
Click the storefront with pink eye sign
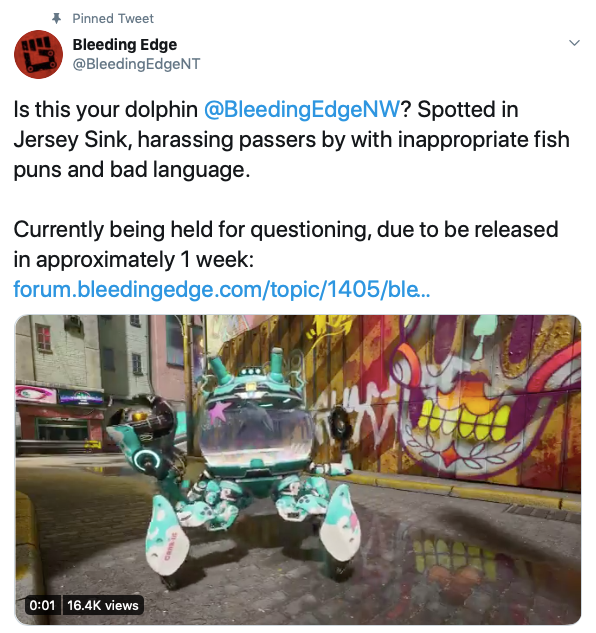pos(59,418)
